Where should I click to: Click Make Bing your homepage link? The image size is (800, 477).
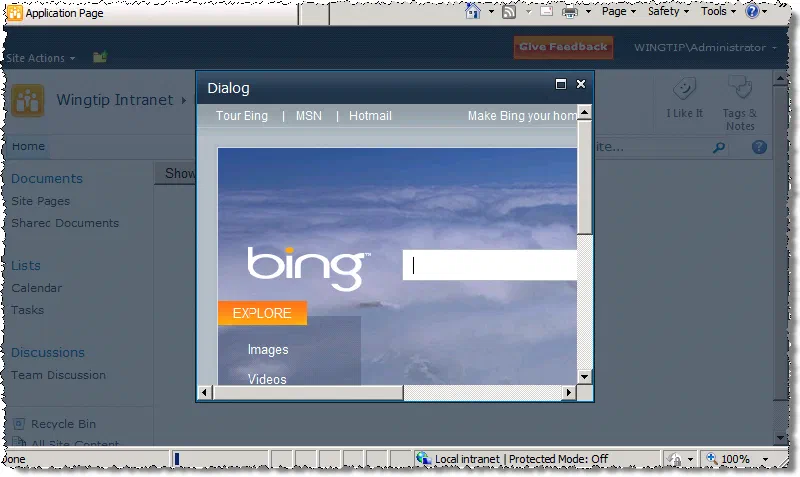click(522, 116)
